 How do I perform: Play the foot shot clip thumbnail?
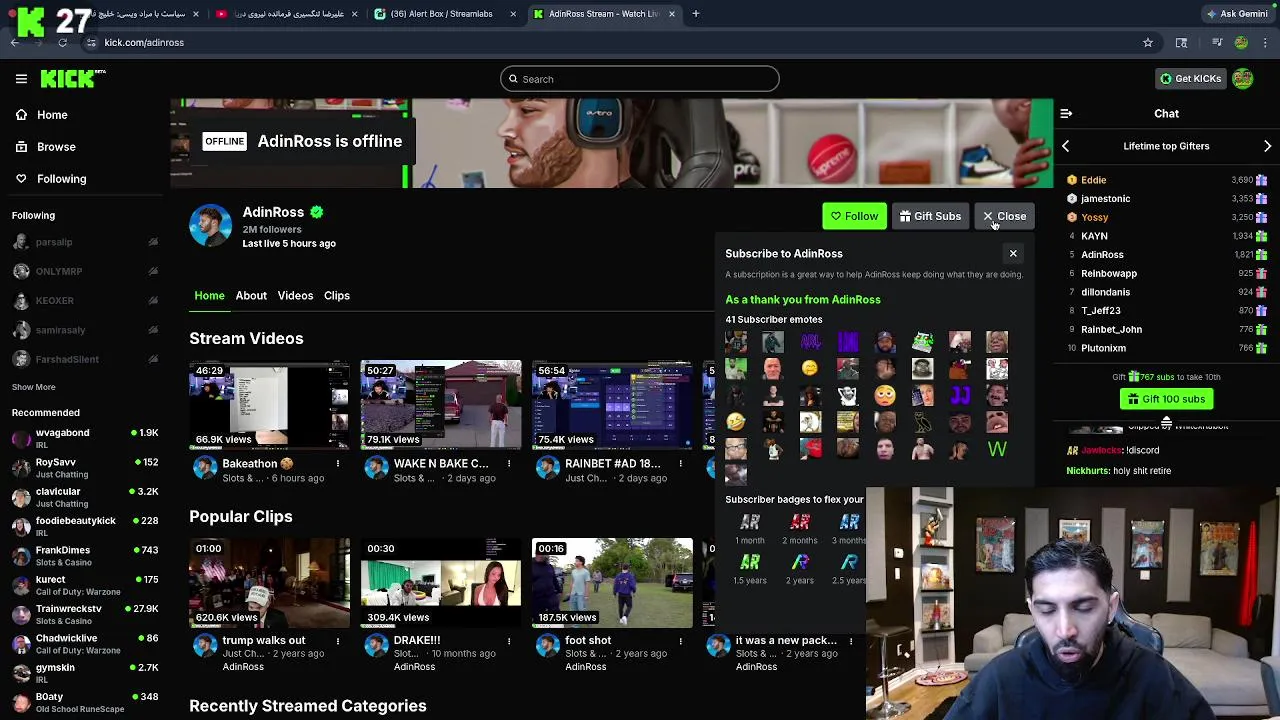coord(612,583)
